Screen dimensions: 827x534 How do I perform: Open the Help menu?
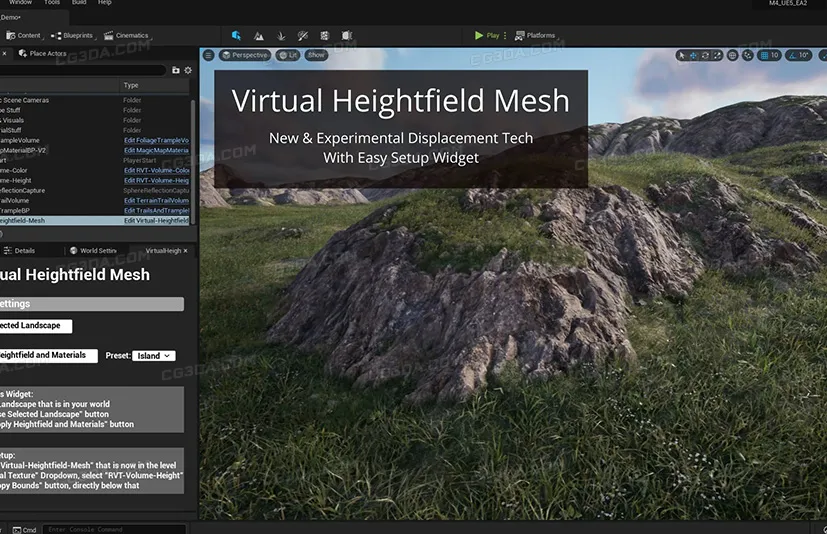[x=104, y=2]
